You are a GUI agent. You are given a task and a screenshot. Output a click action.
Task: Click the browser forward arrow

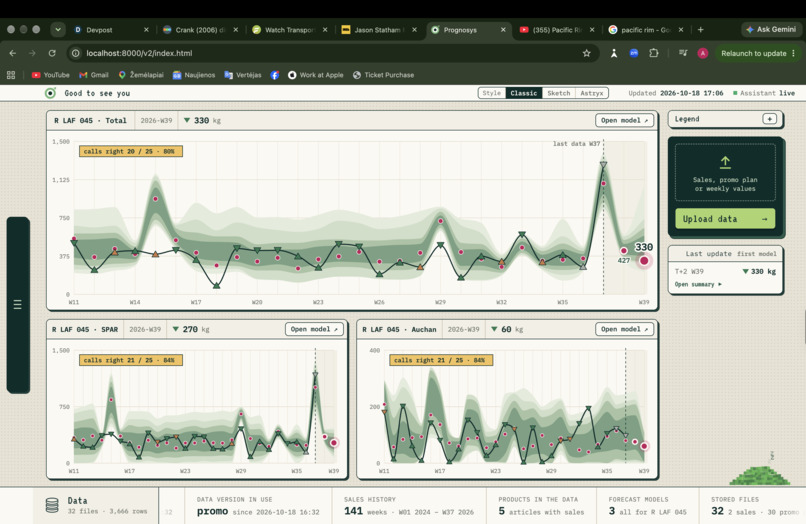32,53
